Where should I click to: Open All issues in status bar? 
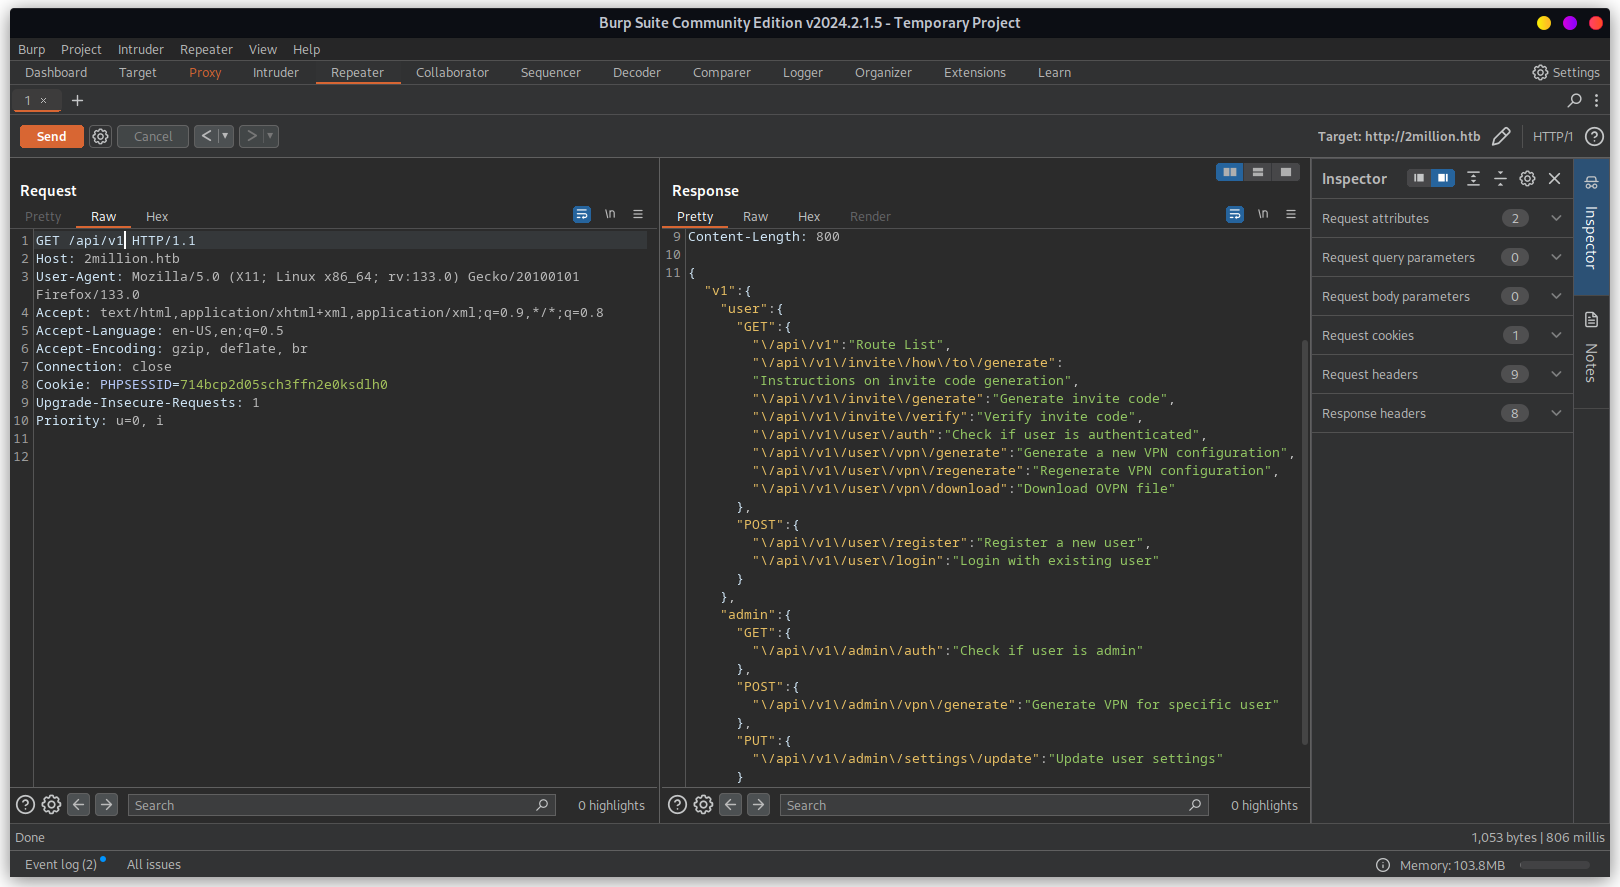pyautogui.click(x=154, y=864)
